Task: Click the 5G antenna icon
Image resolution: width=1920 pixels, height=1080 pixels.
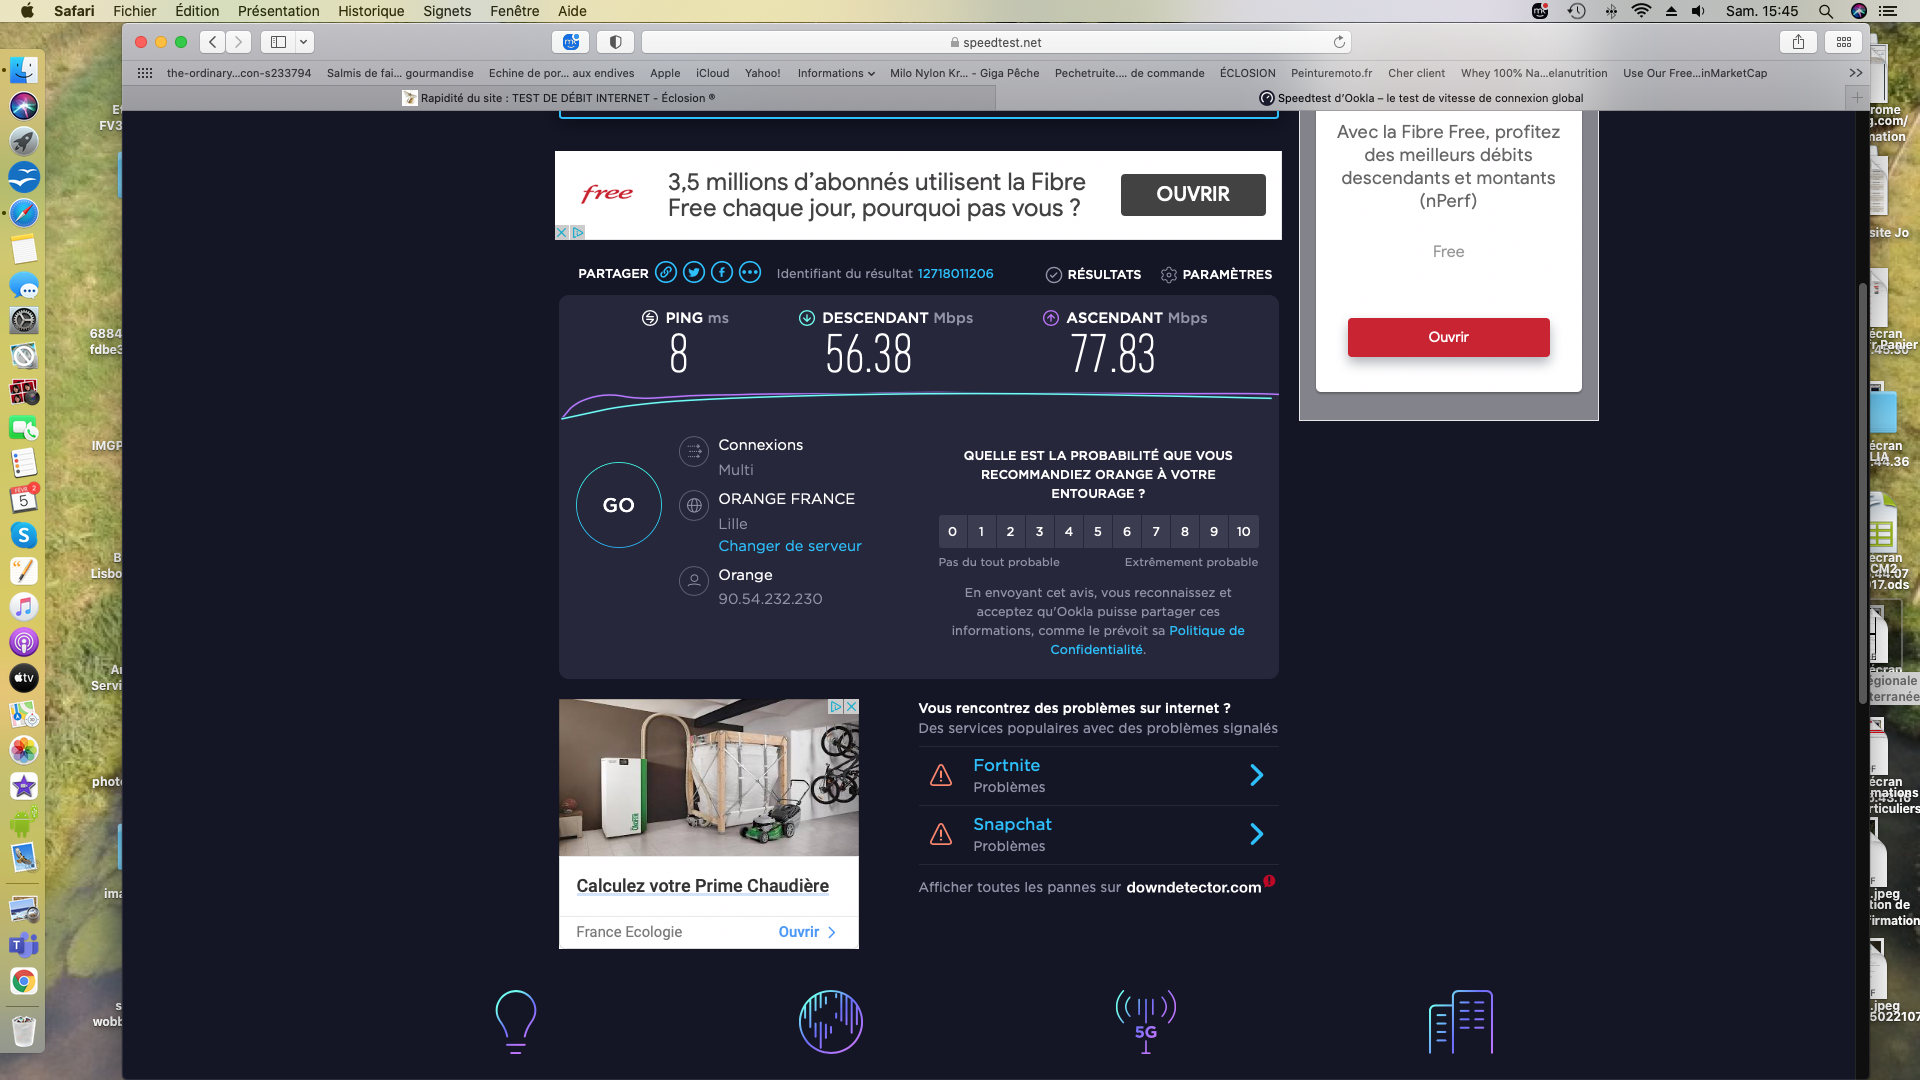Action: [1146, 1021]
